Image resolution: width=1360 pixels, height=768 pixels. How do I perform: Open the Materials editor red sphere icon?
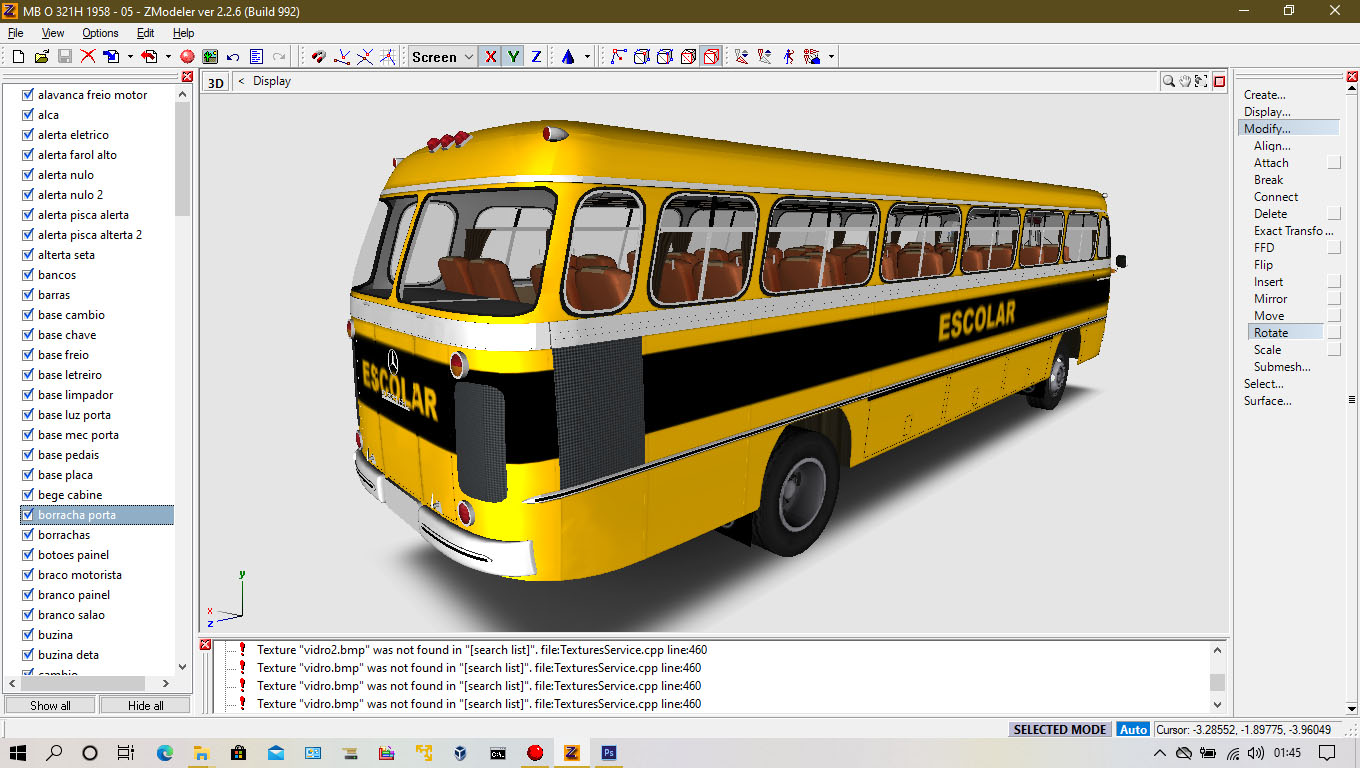[187, 57]
